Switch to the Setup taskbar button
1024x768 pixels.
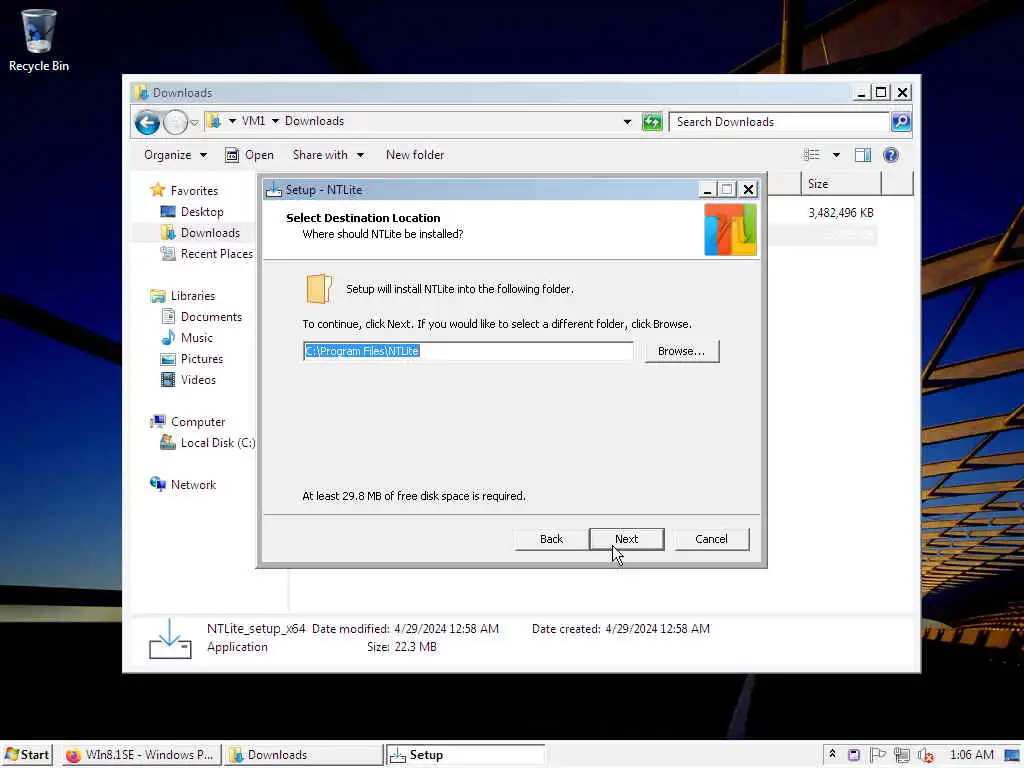pos(465,755)
